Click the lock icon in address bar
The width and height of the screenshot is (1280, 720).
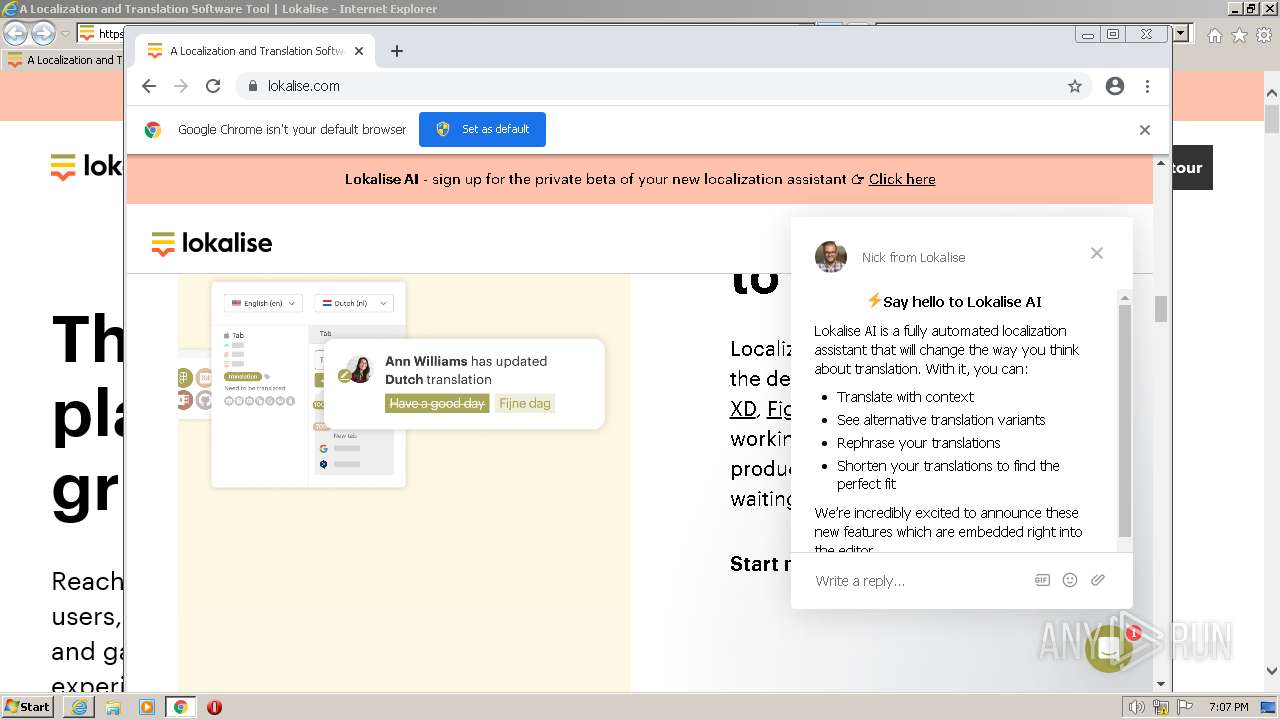point(253,86)
